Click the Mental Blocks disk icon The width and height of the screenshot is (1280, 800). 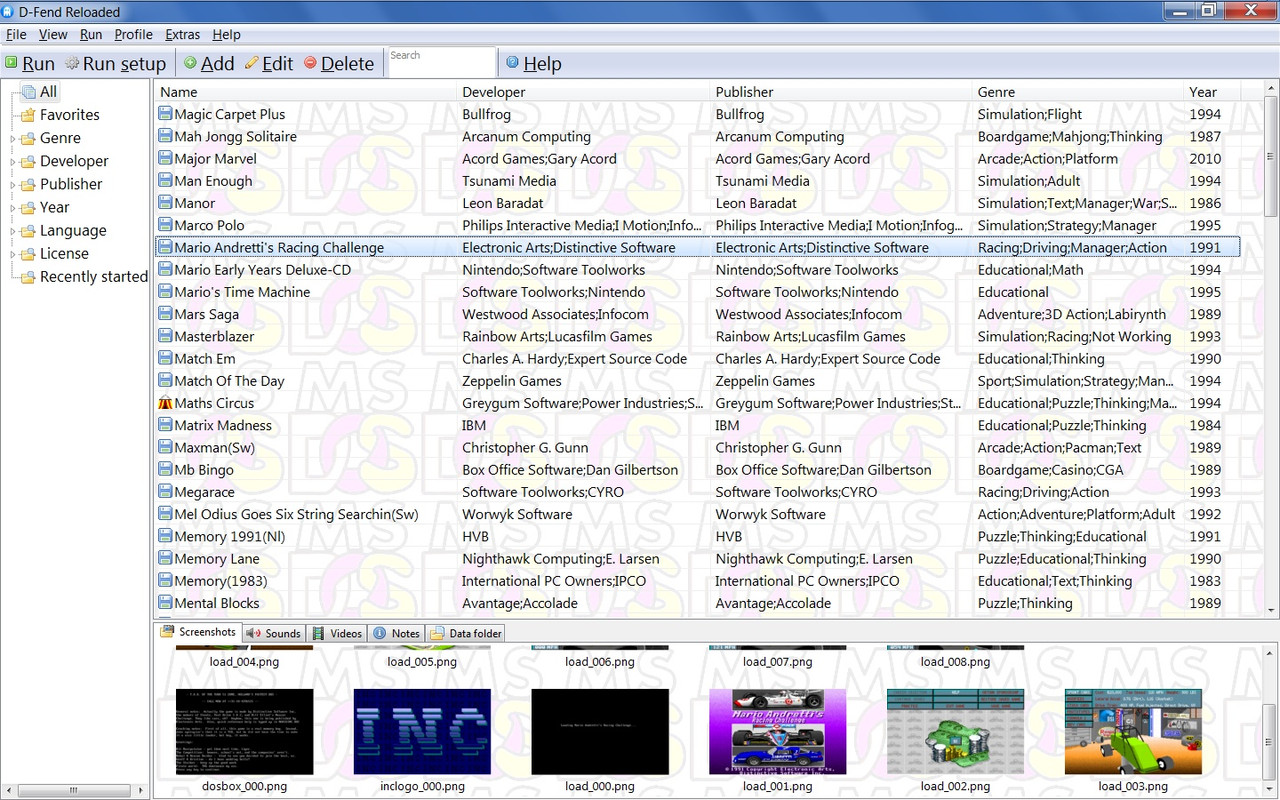click(x=165, y=603)
